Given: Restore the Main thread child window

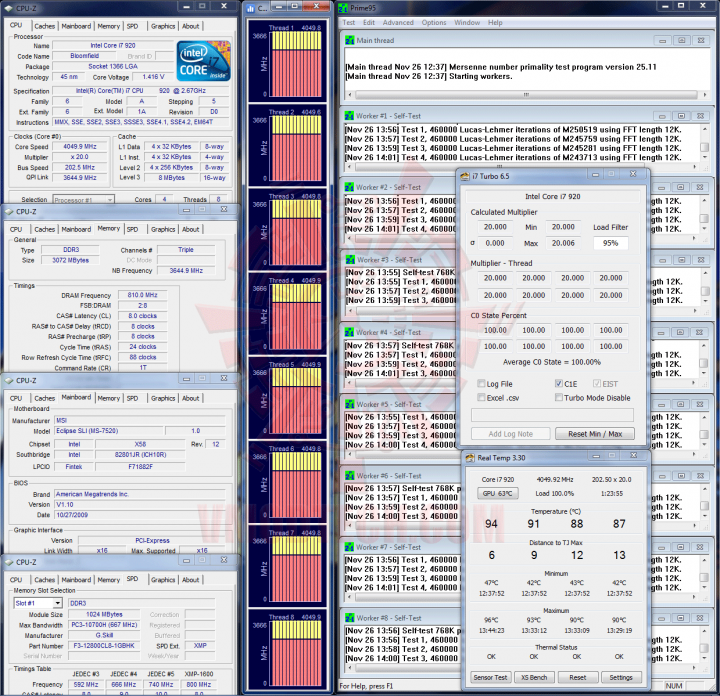Looking at the screenshot, I should click(682, 40).
